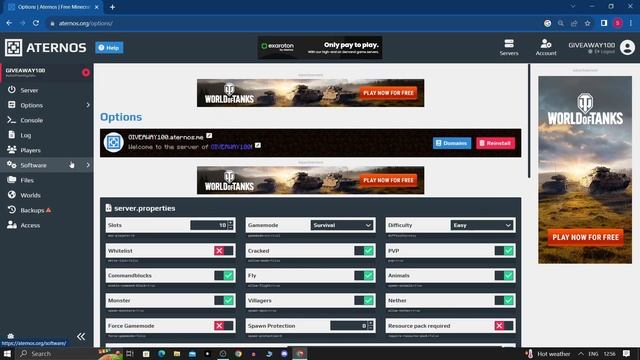The width and height of the screenshot is (640, 360).
Task: Toggle Resource pack required switch
Action: click(504, 326)
